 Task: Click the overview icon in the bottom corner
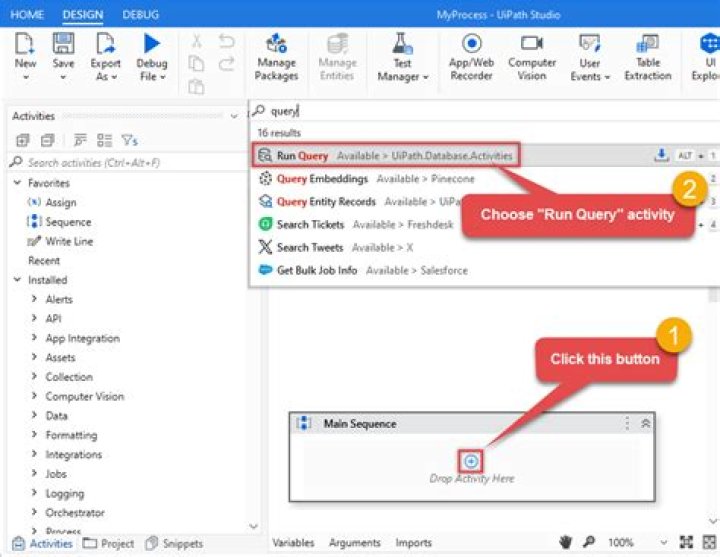click(x=709, y=542)
